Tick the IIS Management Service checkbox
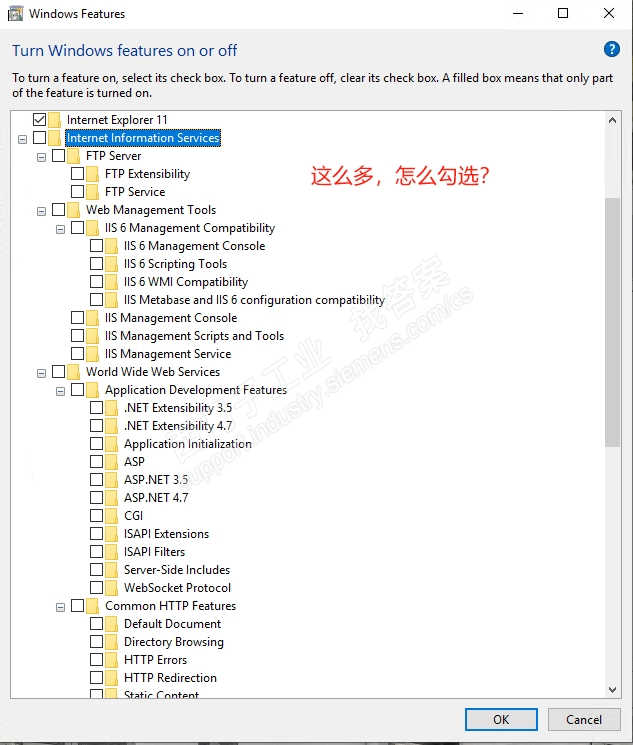Image resolution: width=633 pixels, height=745 pixels. point(77,353)
